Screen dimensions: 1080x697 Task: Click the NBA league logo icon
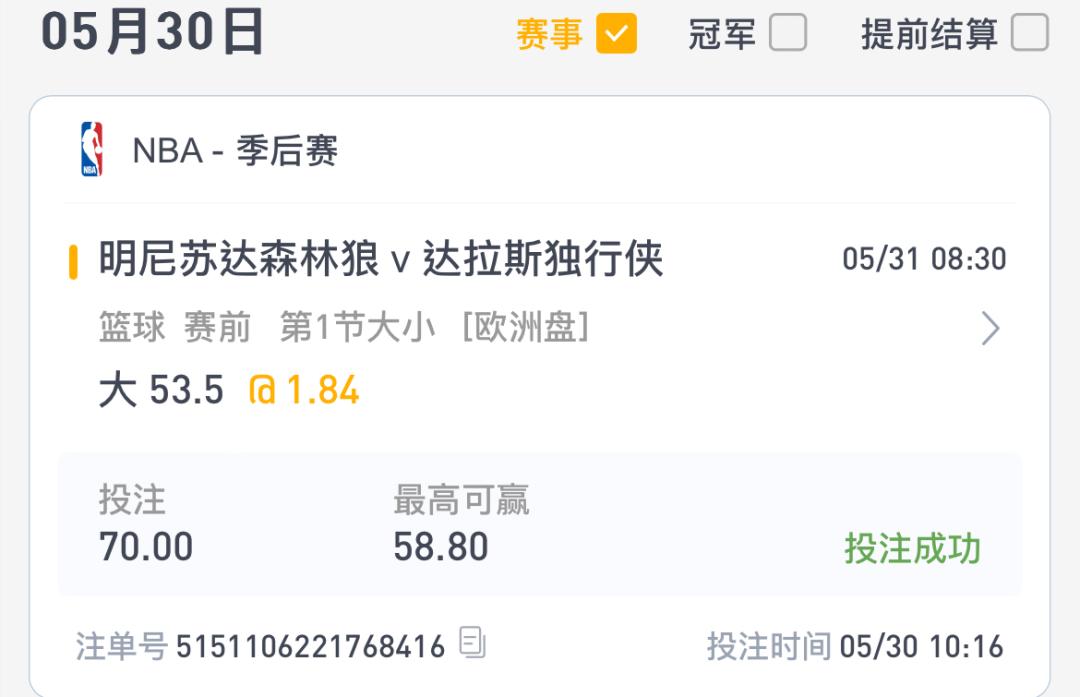[x=92, y=149]
